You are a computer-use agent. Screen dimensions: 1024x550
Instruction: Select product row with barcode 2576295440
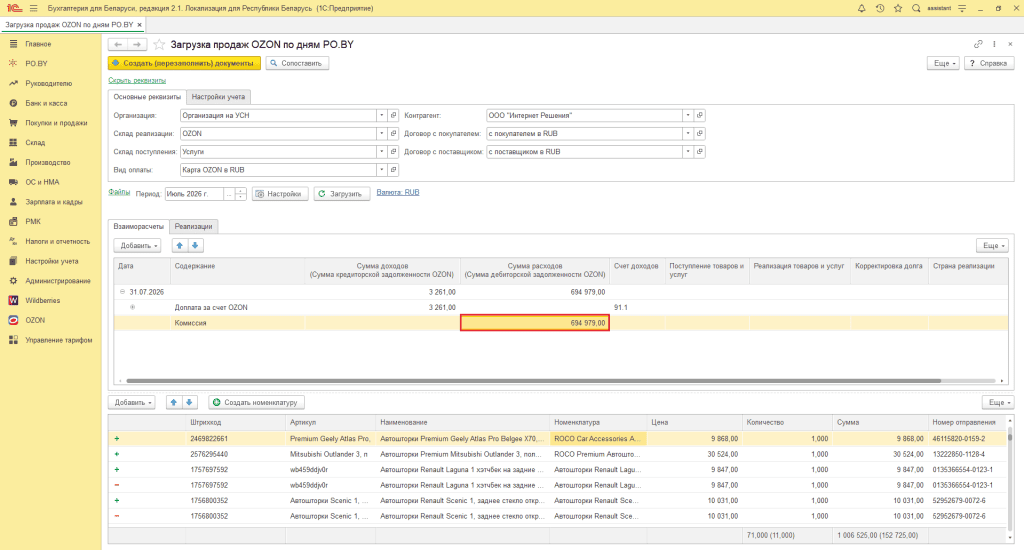point(558,454)
